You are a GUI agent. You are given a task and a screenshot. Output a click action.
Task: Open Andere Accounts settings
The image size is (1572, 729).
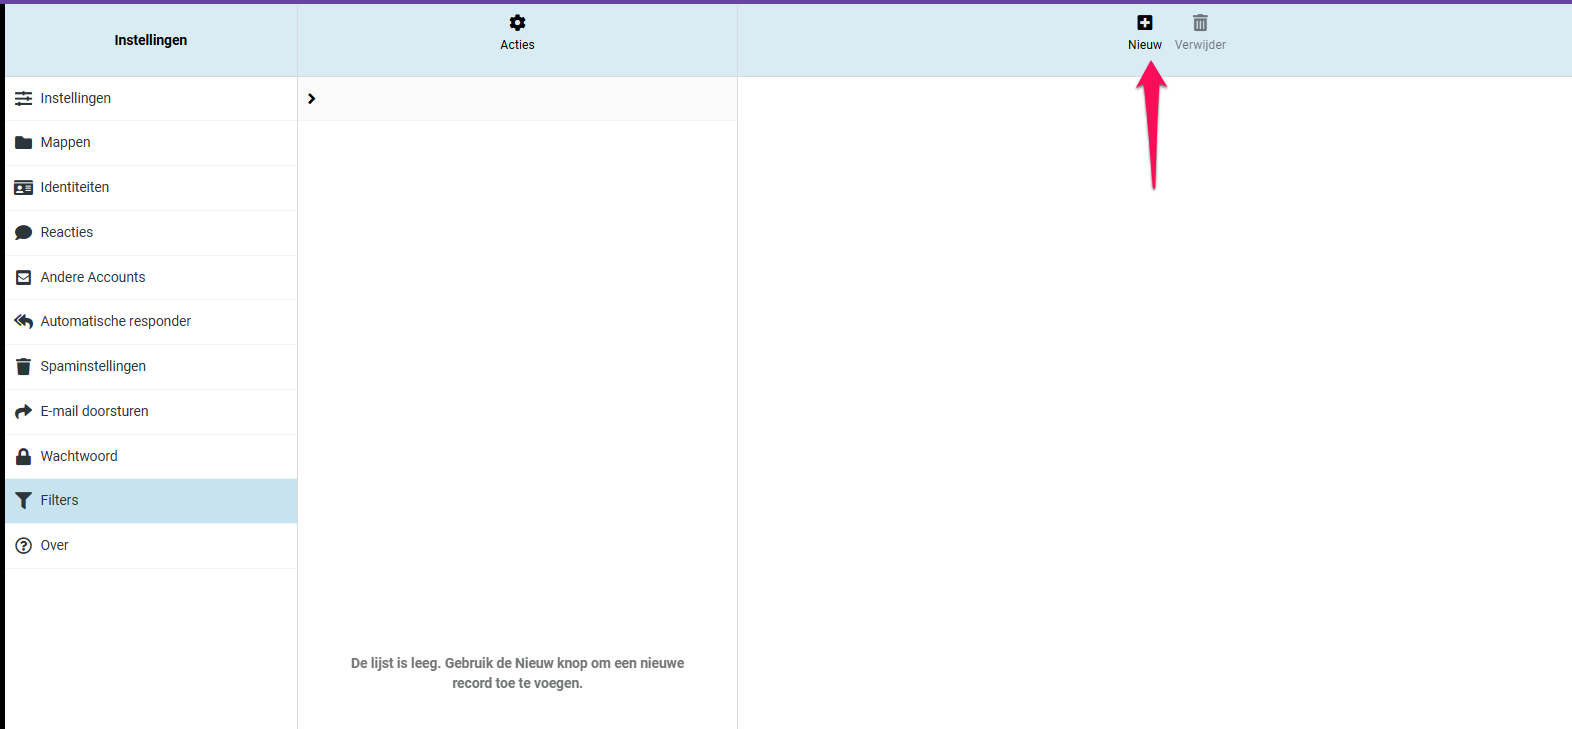[151, 277]
